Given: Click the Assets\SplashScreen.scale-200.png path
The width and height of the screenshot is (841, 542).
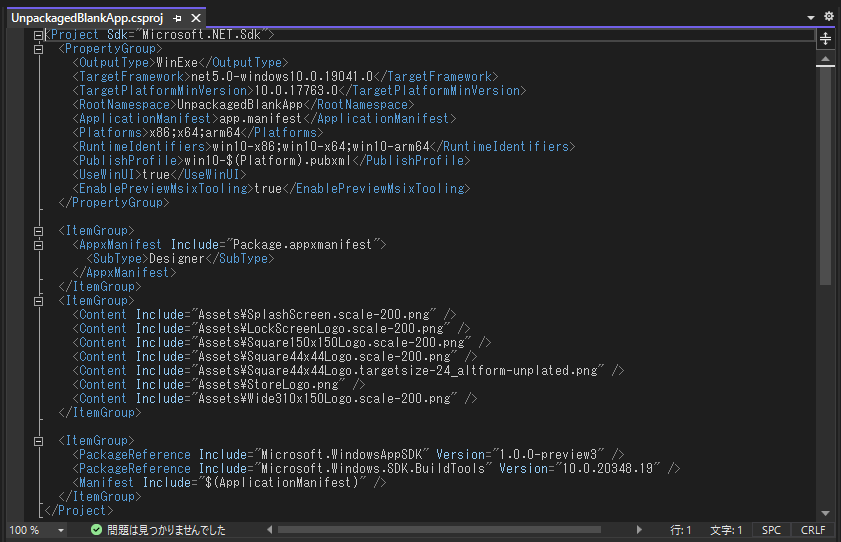Looking at the screenshot, I should coord(314,315).
